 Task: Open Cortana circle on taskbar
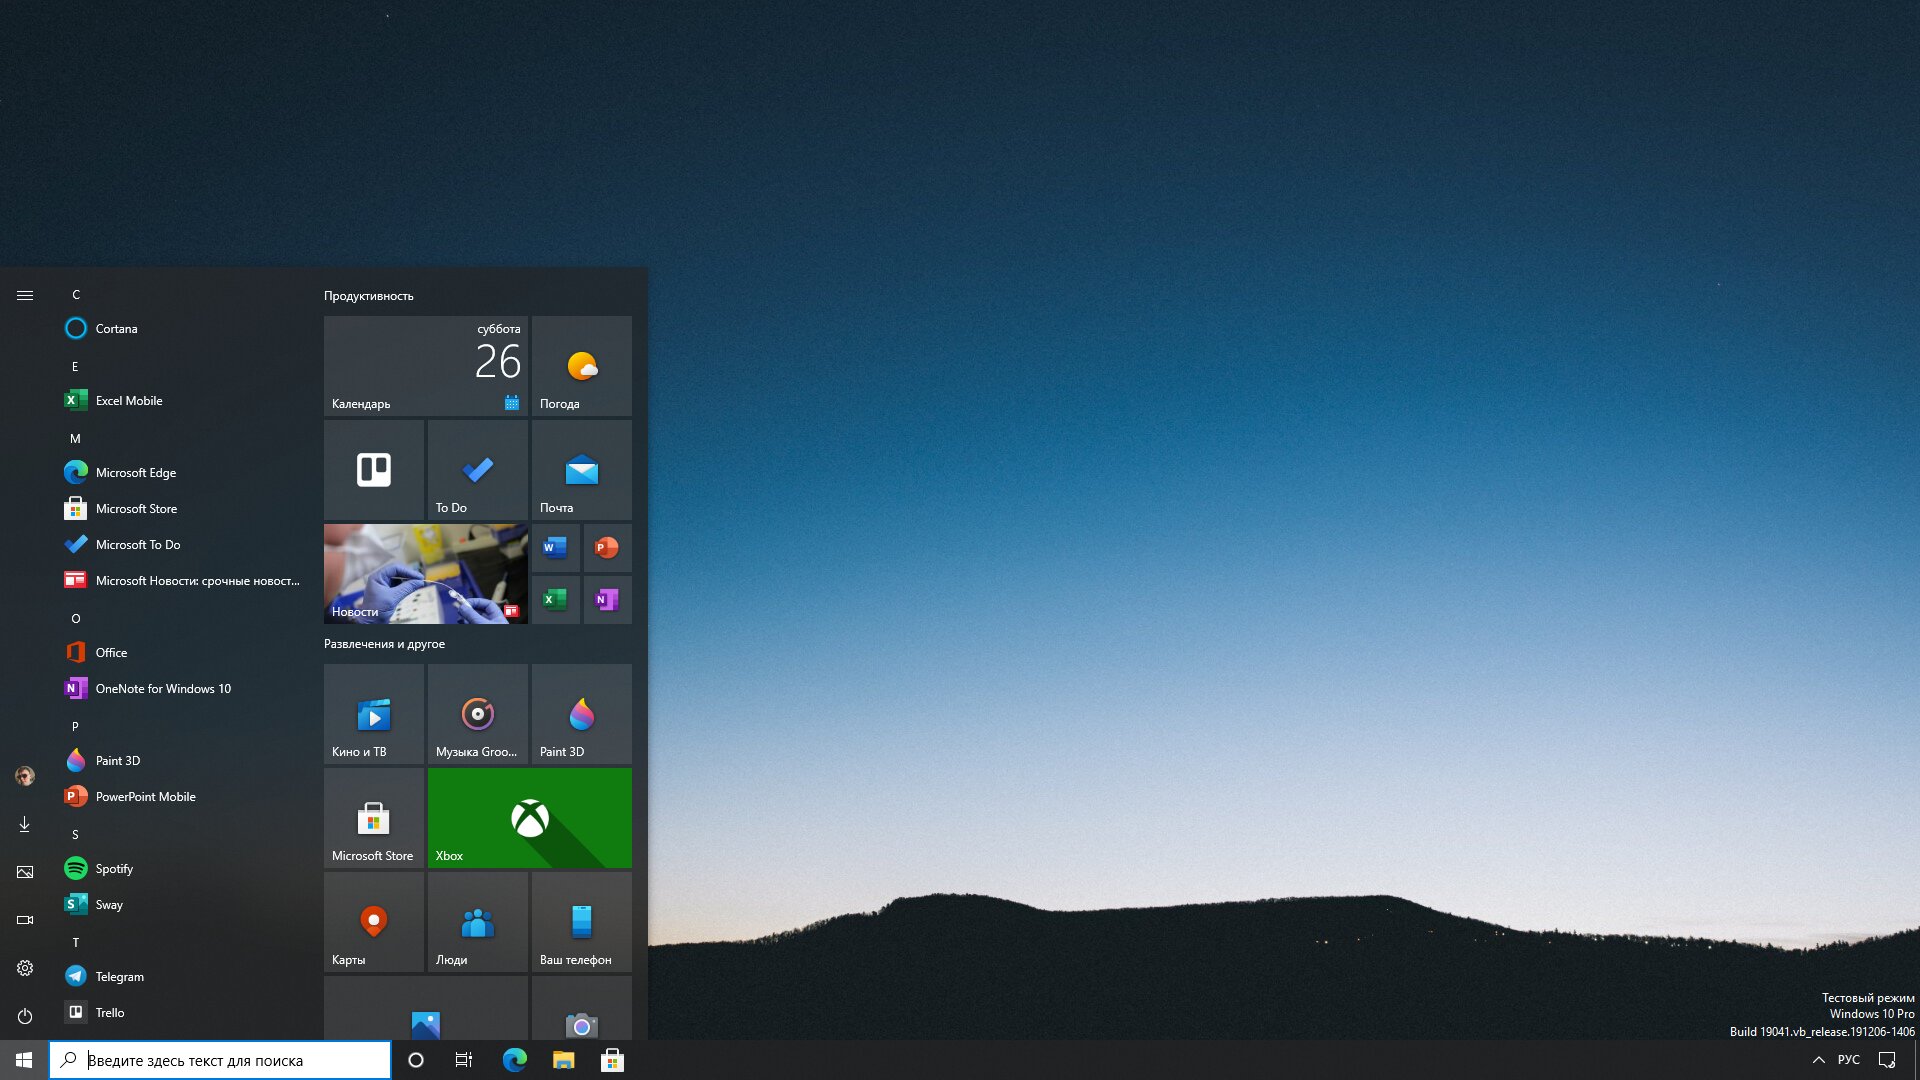(416, 1060)
